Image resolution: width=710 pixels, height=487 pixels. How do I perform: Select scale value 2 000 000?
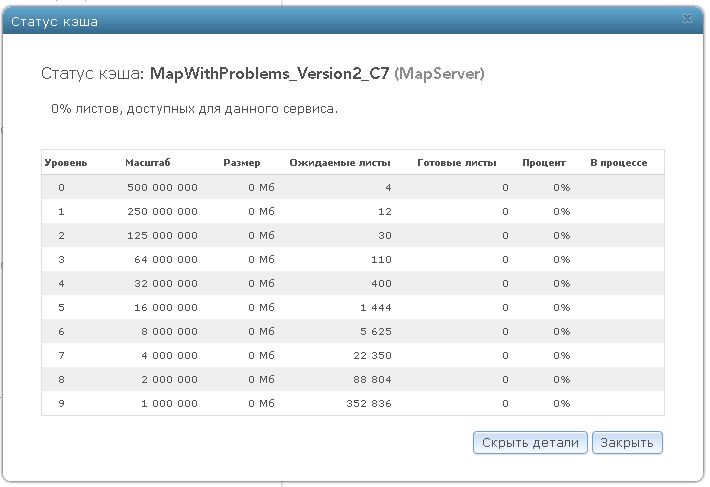click(169, 379)
